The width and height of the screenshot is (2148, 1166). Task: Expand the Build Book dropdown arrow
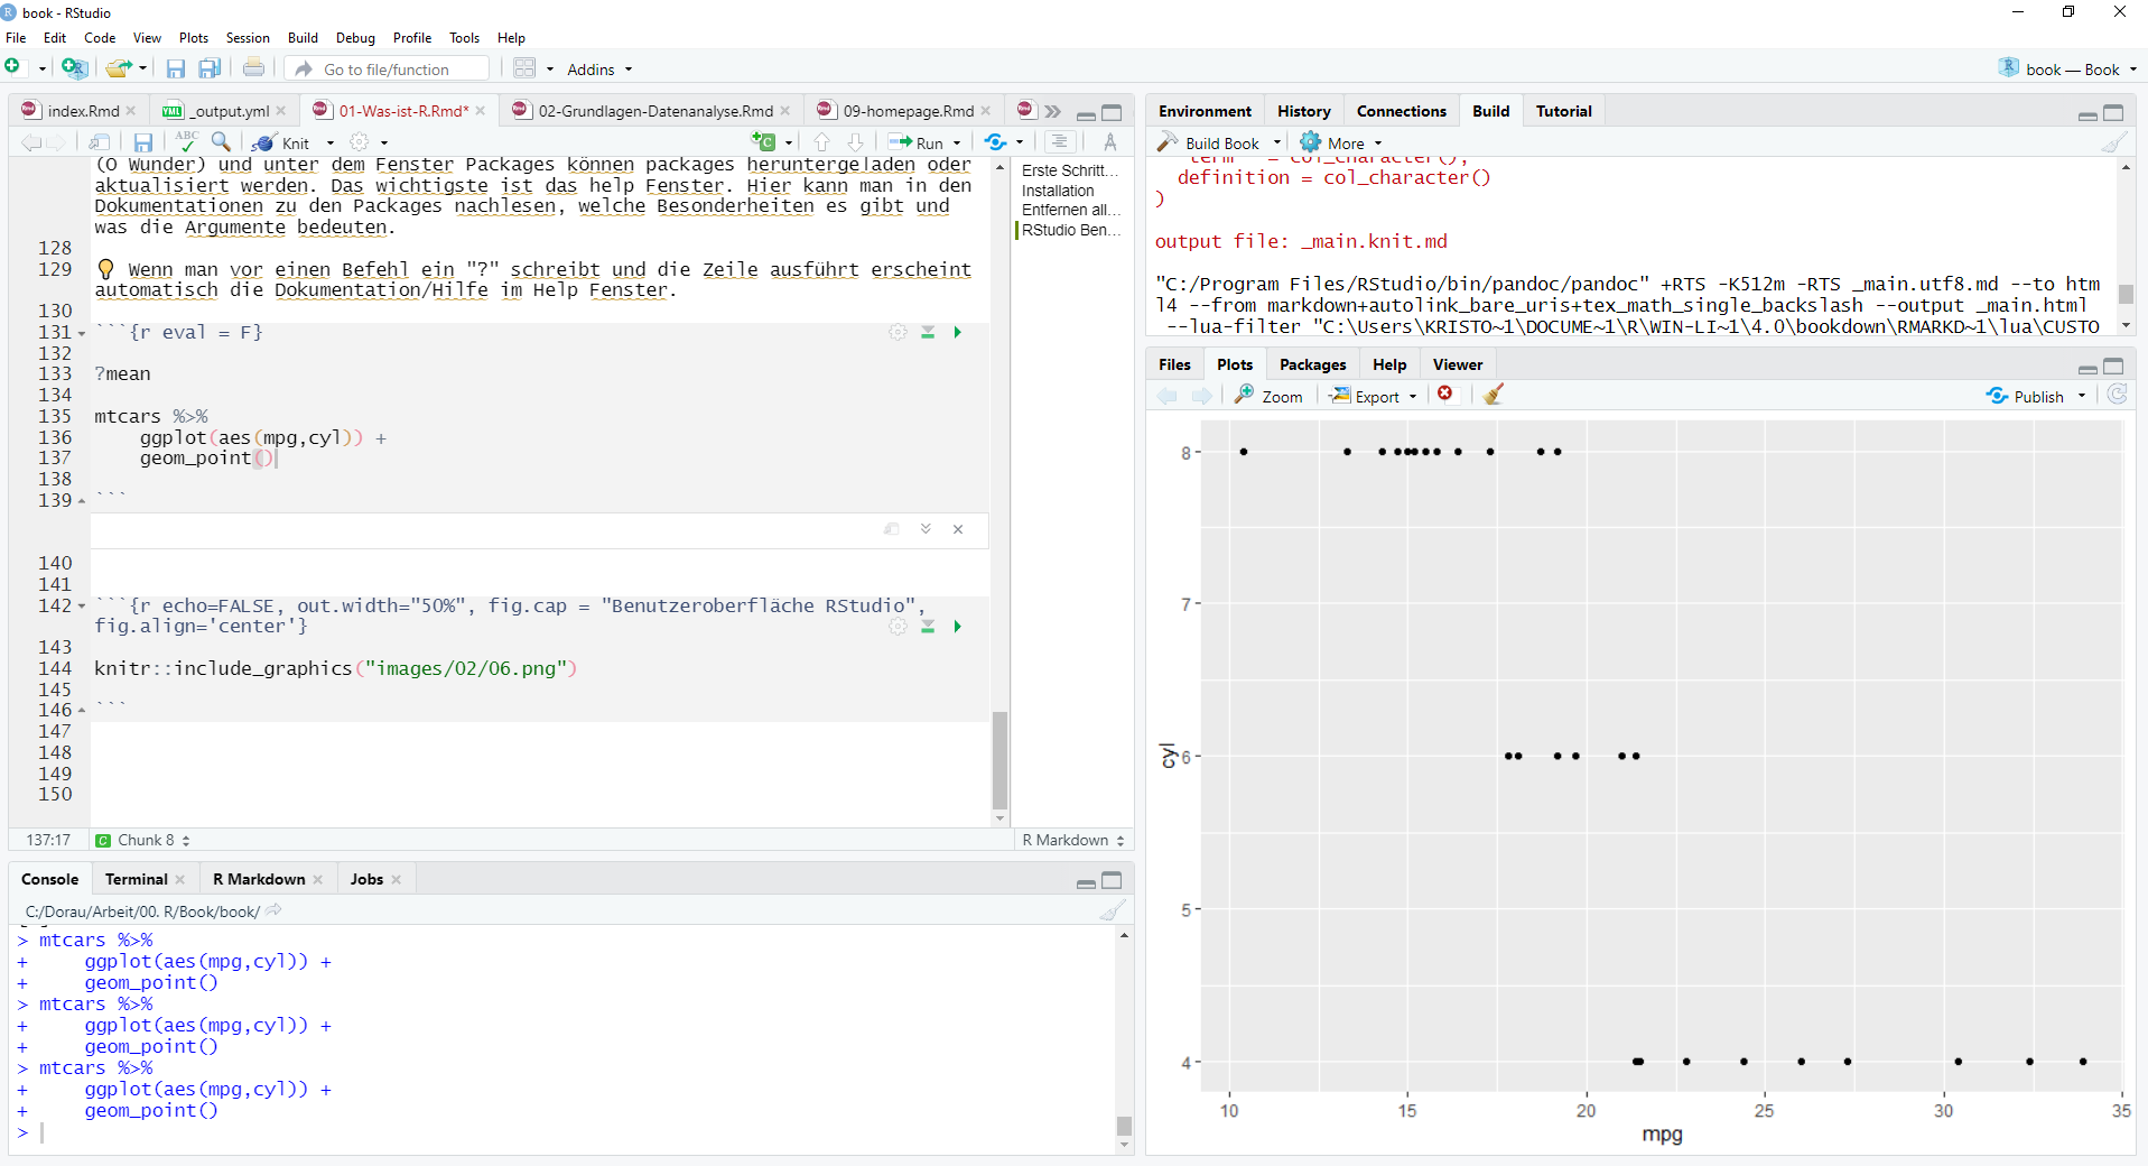point(1276,142)
